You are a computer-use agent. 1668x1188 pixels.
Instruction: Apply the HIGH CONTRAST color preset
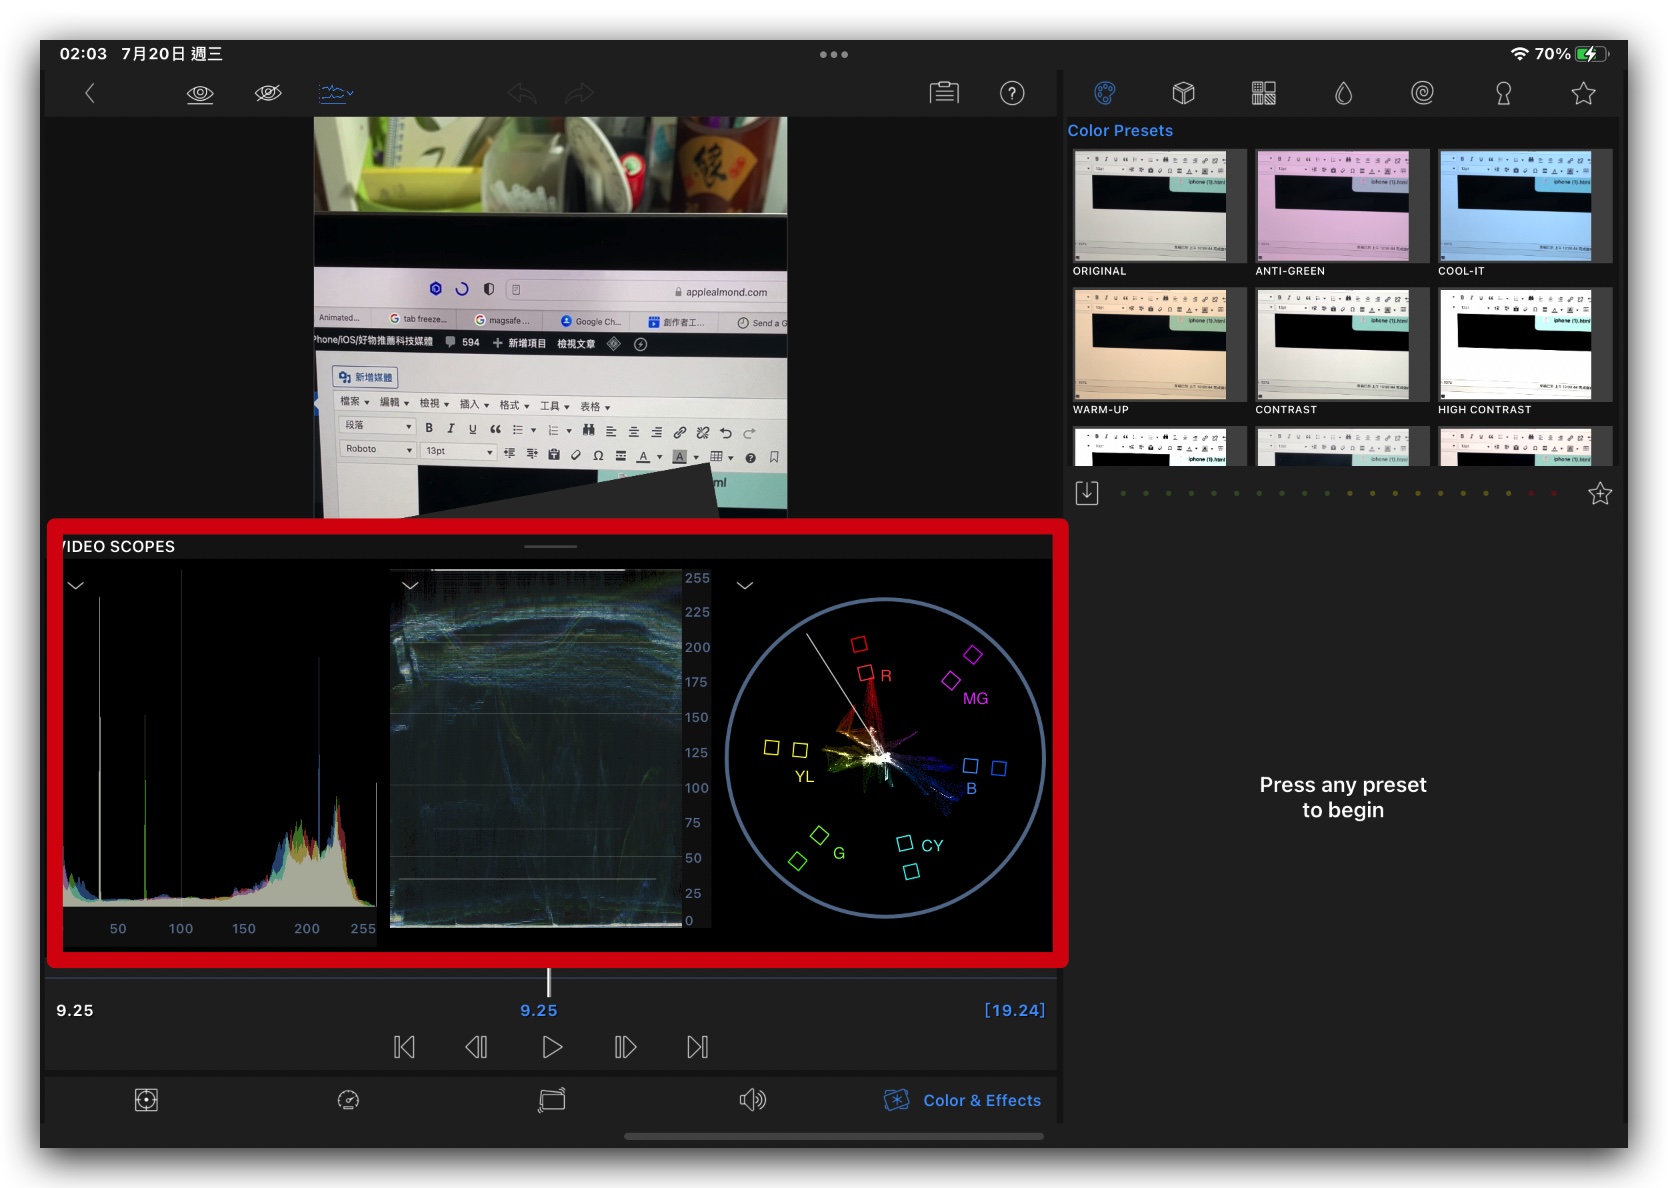(1525, 345)
